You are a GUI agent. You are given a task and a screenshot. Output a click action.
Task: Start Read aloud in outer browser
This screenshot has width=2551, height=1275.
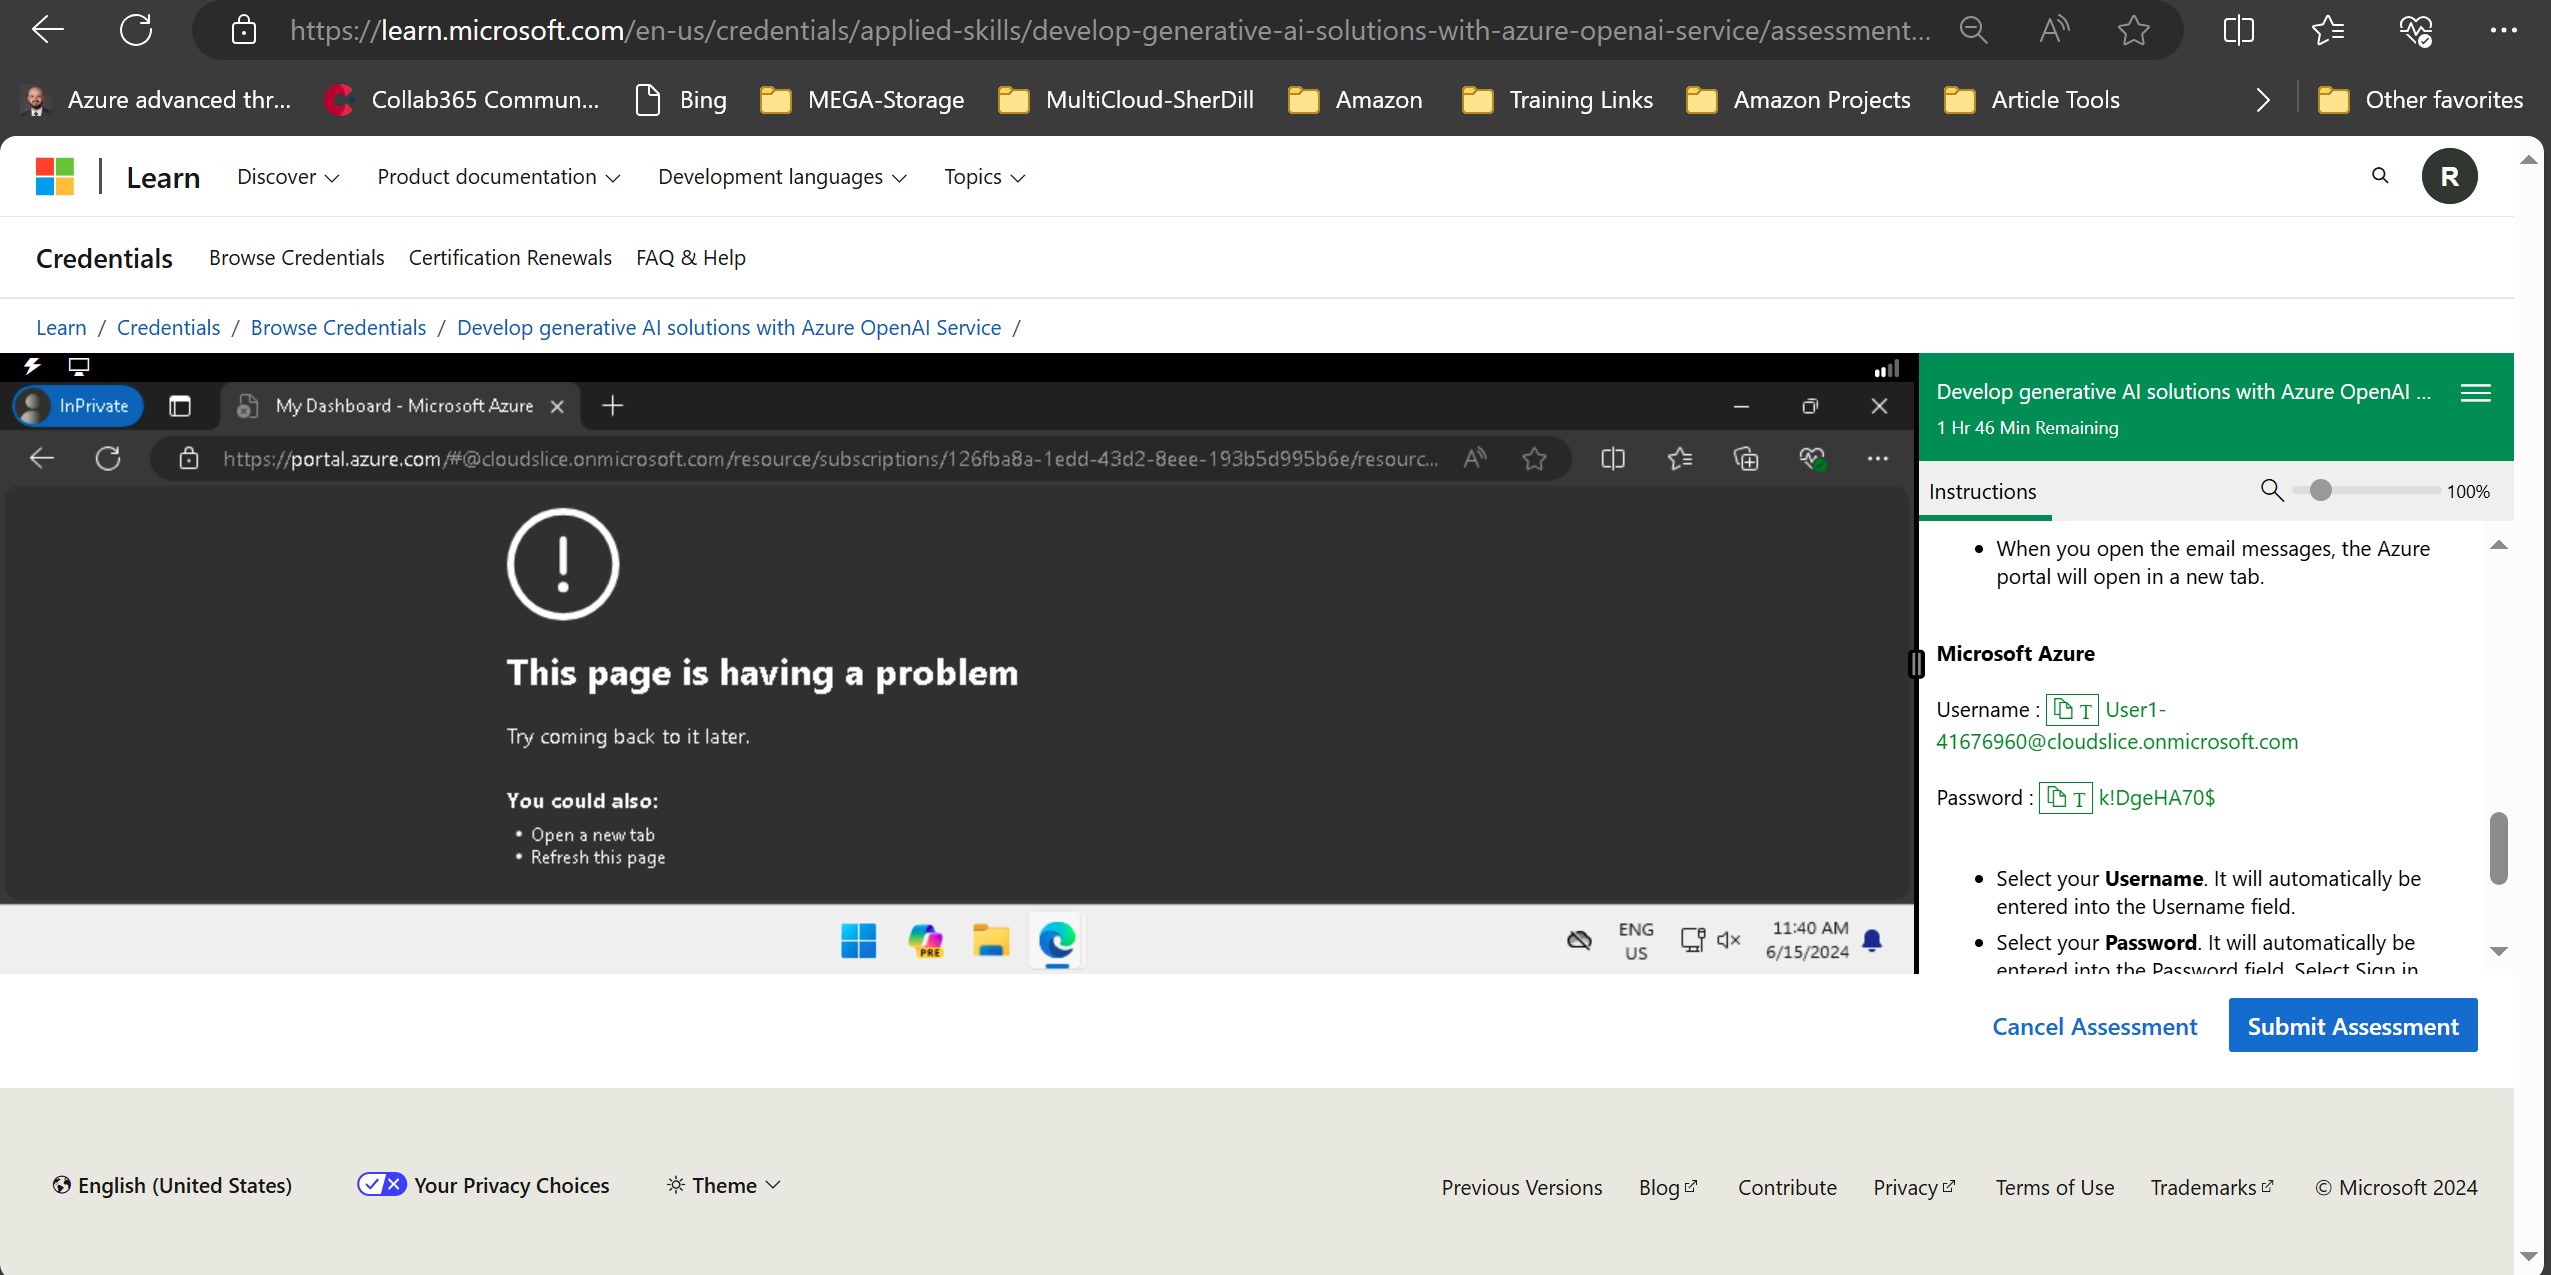coord(2054,30)
